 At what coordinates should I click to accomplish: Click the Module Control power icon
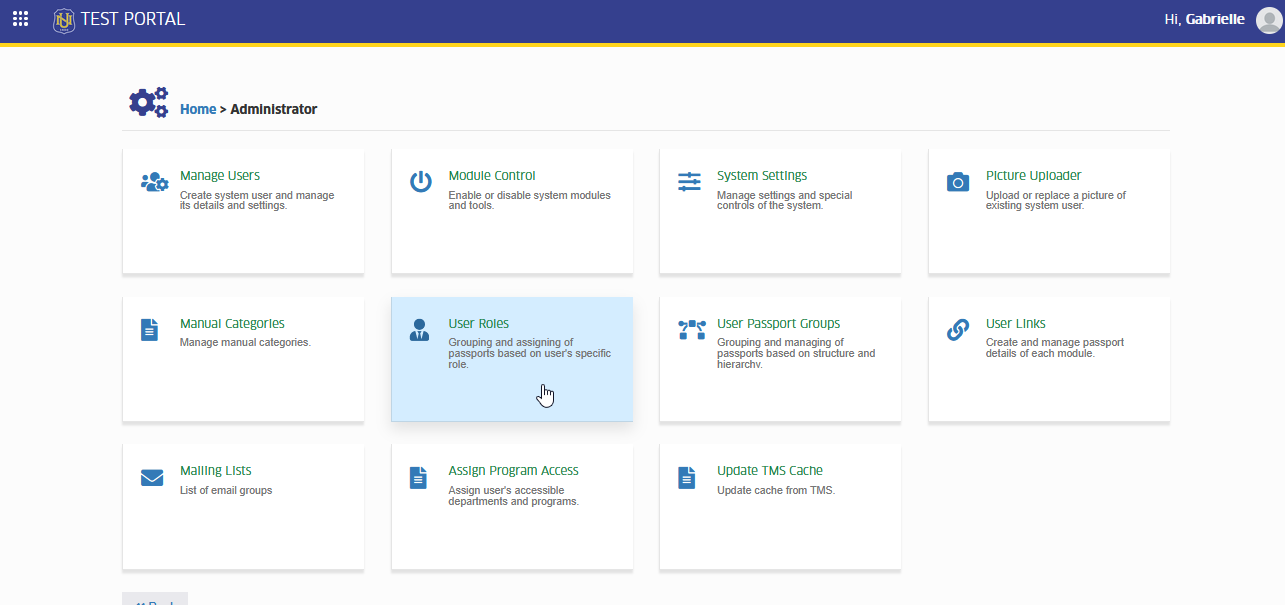pos(421,181)
